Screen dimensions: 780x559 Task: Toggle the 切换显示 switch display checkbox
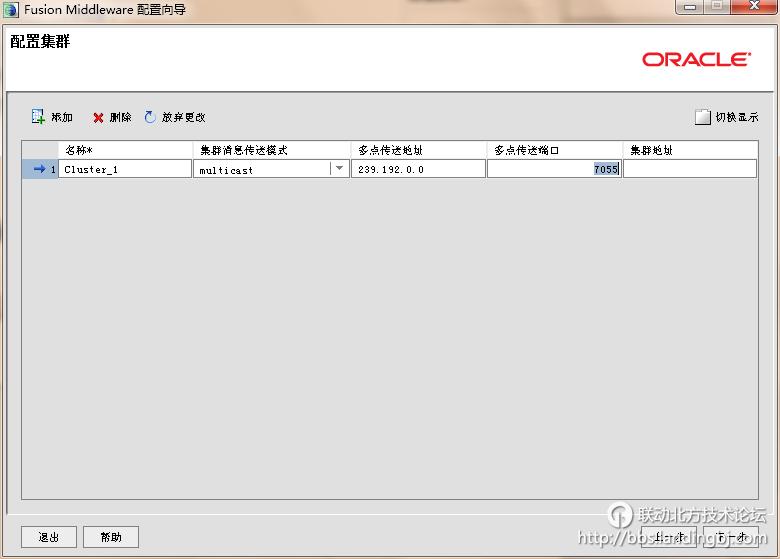click(702, 117)
